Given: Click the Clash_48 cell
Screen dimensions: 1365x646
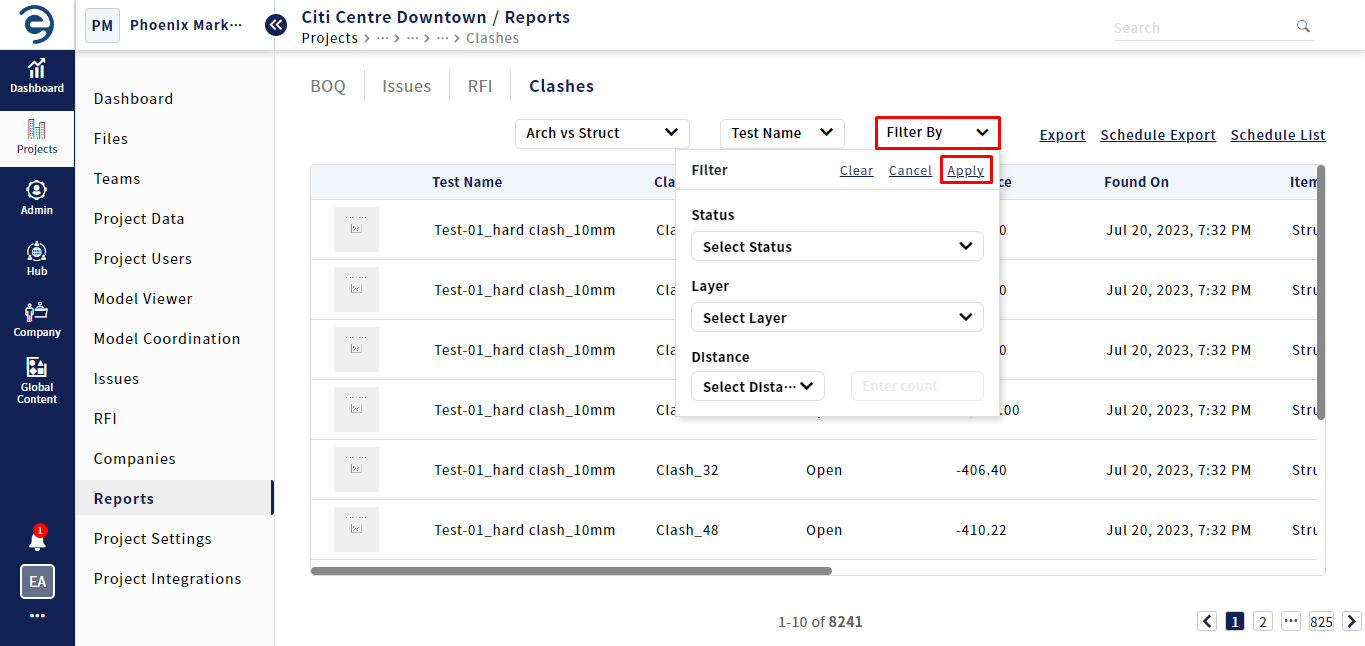Looking at the screenshot, I should coord(687,530).
